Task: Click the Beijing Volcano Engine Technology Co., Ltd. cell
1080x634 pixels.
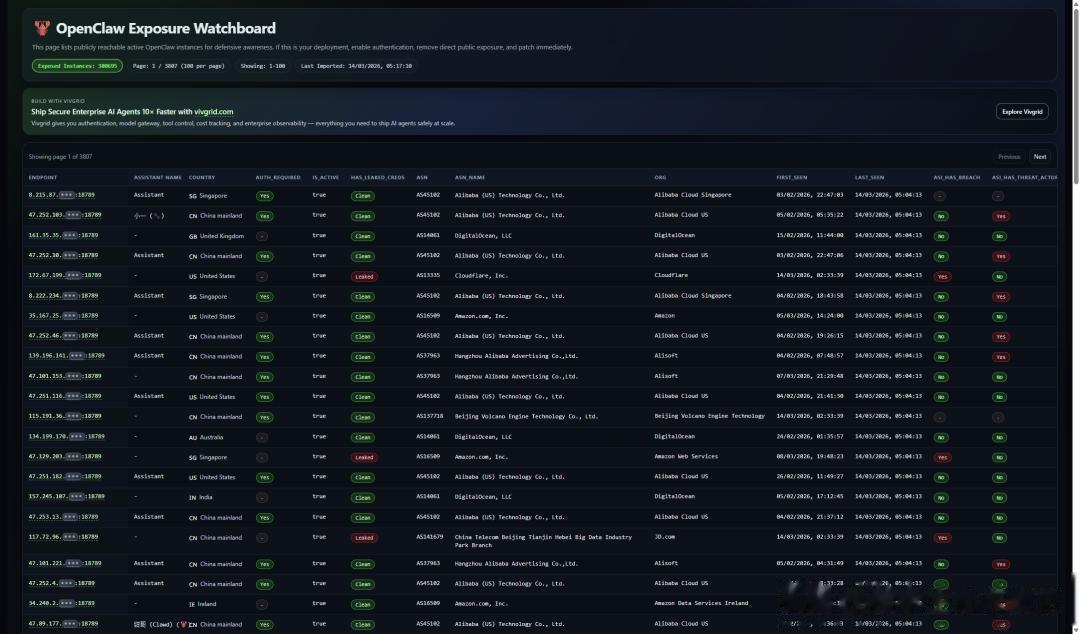Action: (x=526, y=416)
